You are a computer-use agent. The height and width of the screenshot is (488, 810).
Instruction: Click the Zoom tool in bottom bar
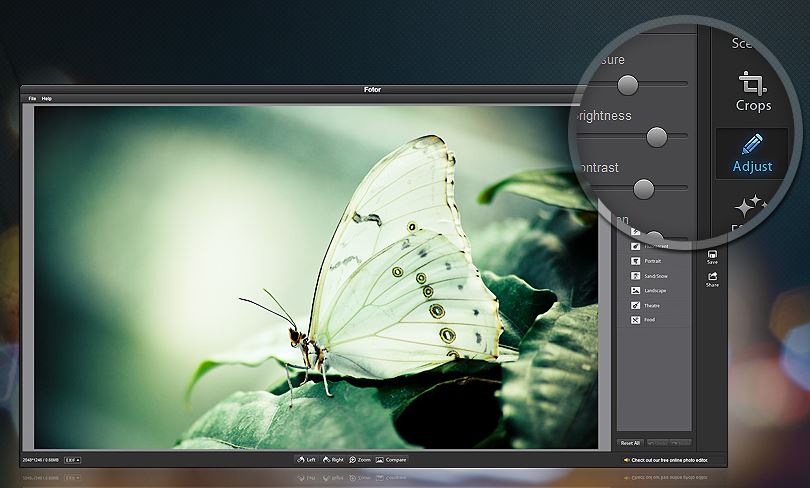359,459
